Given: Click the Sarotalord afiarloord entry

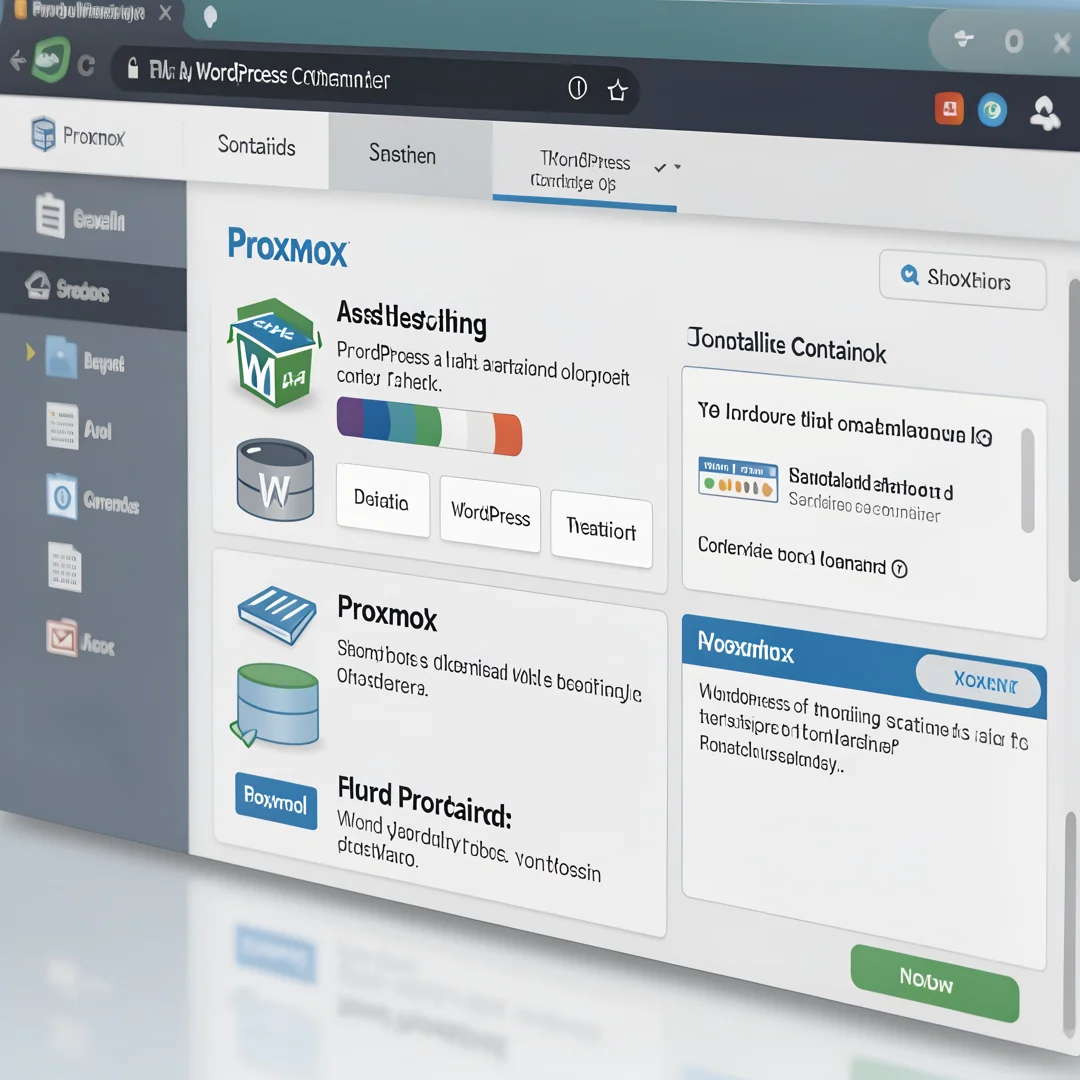Looking at the screenshot, I should (871, 484).
